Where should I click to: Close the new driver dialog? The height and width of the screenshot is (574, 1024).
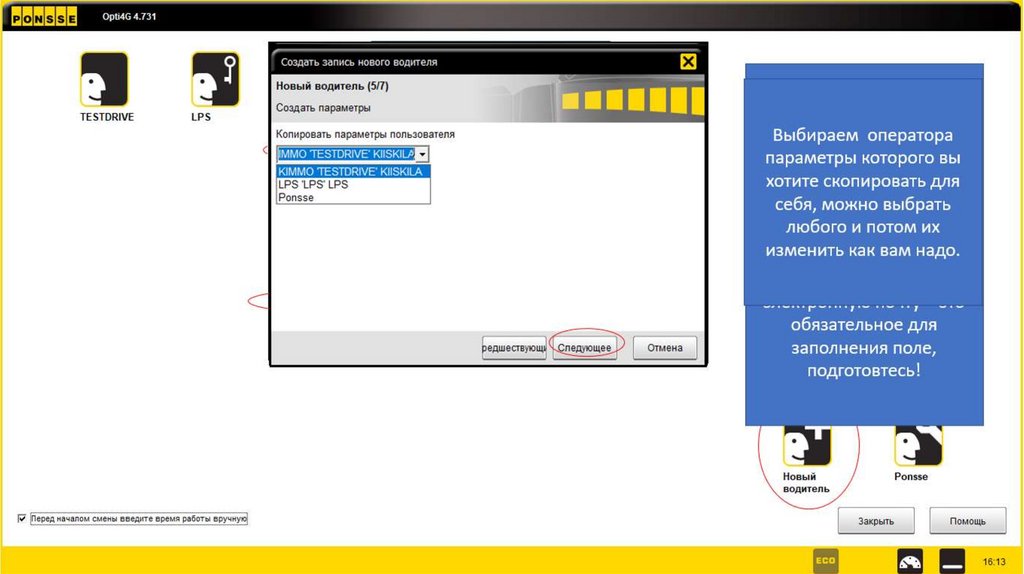pos(688,61)
